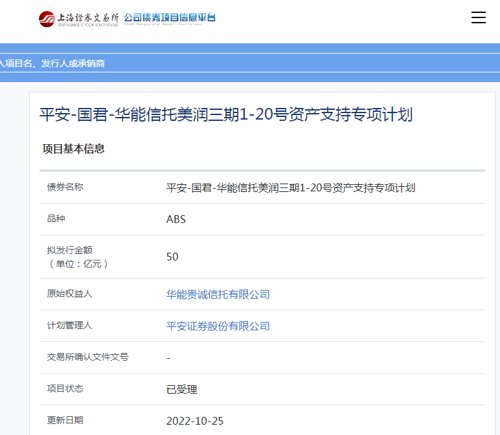Open 华能贵诚信托有限公司 originator link

[x=218, y=294]
